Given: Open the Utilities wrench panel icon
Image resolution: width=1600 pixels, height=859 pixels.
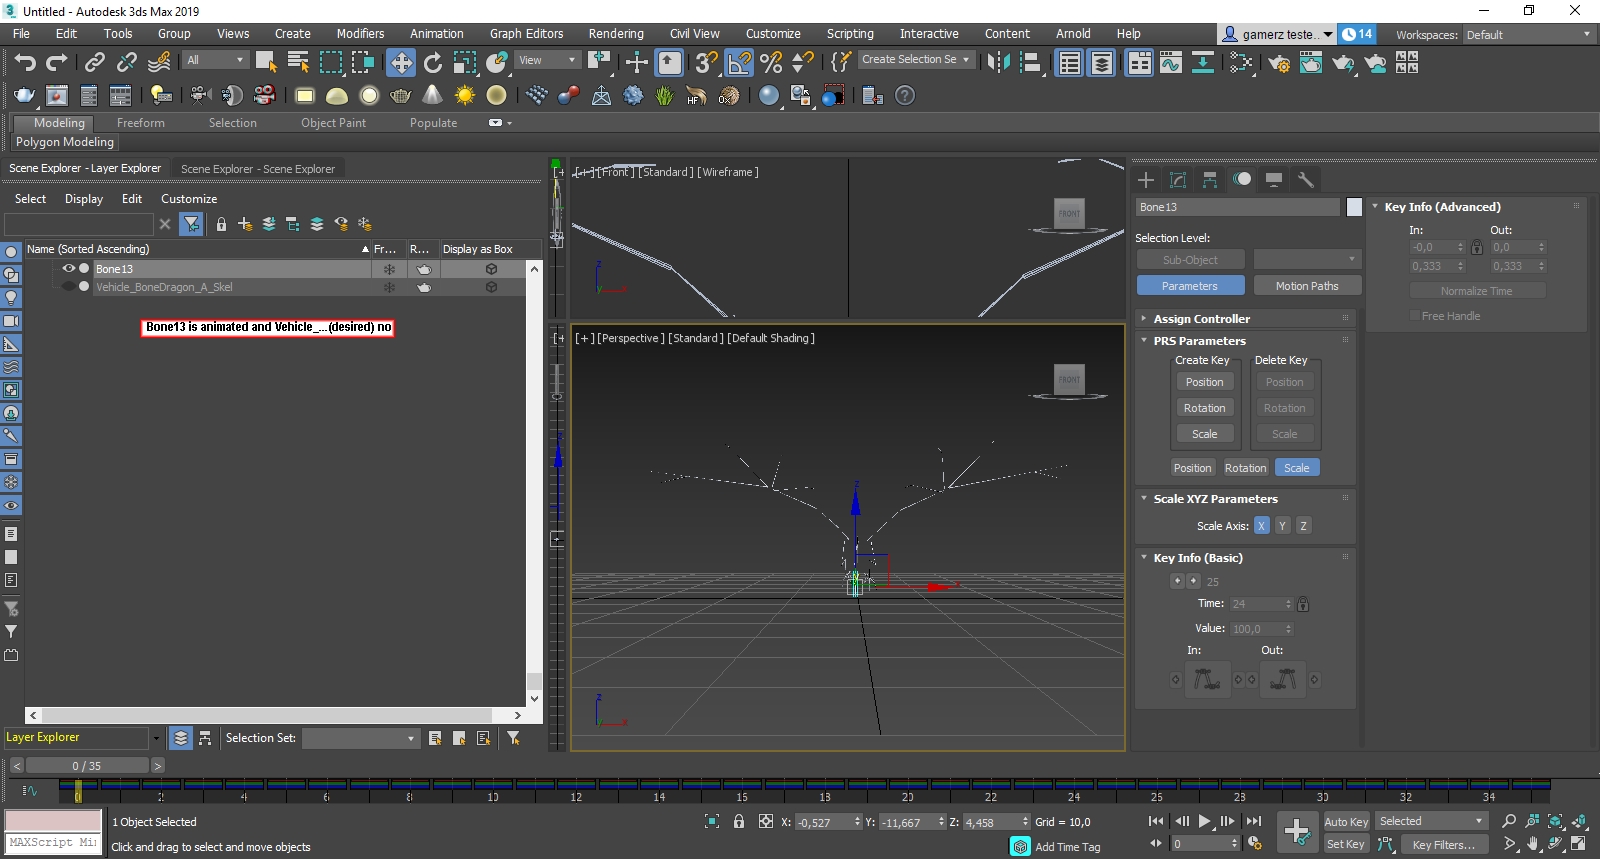Looking at the screenshot, I should coord(1305,180).
